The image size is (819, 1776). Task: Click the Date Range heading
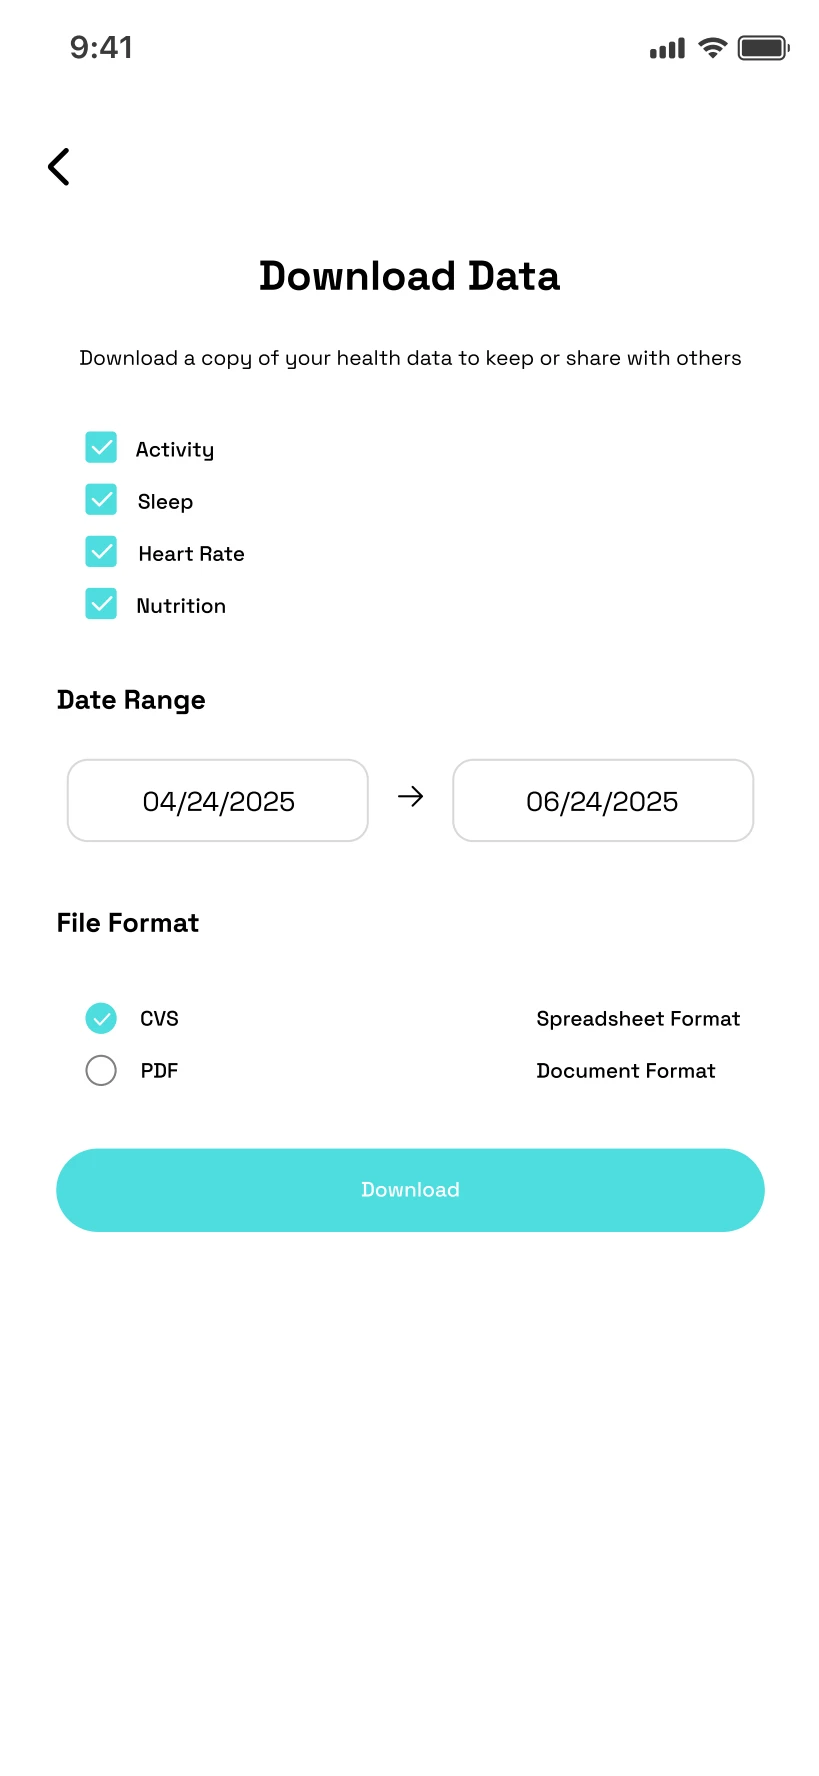(130, 699)
